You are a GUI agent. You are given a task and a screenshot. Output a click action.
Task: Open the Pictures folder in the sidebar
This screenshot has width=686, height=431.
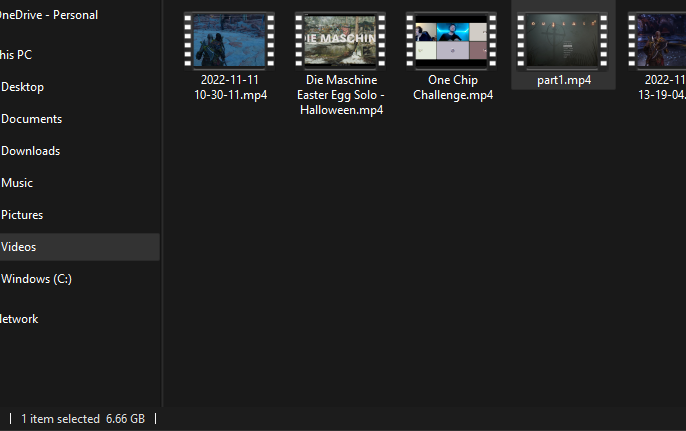22,215
